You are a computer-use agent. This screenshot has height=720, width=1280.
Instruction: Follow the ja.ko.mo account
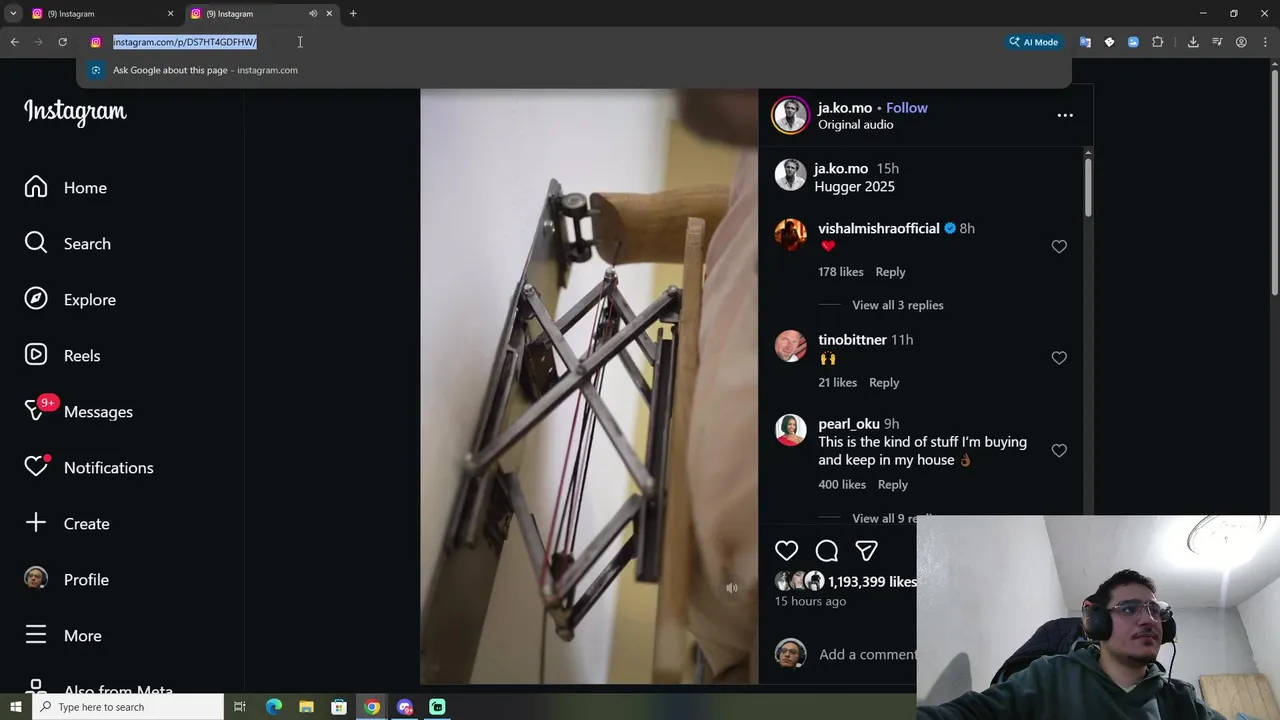(x=907, y=108)
